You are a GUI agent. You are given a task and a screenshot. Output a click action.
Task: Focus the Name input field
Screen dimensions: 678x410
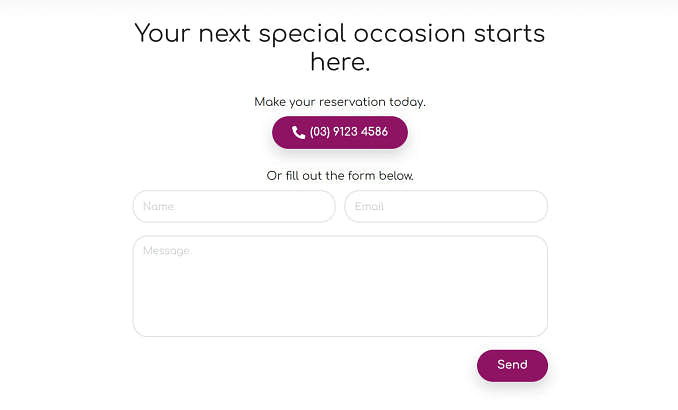pyautogui.click(x=234, y=207)
